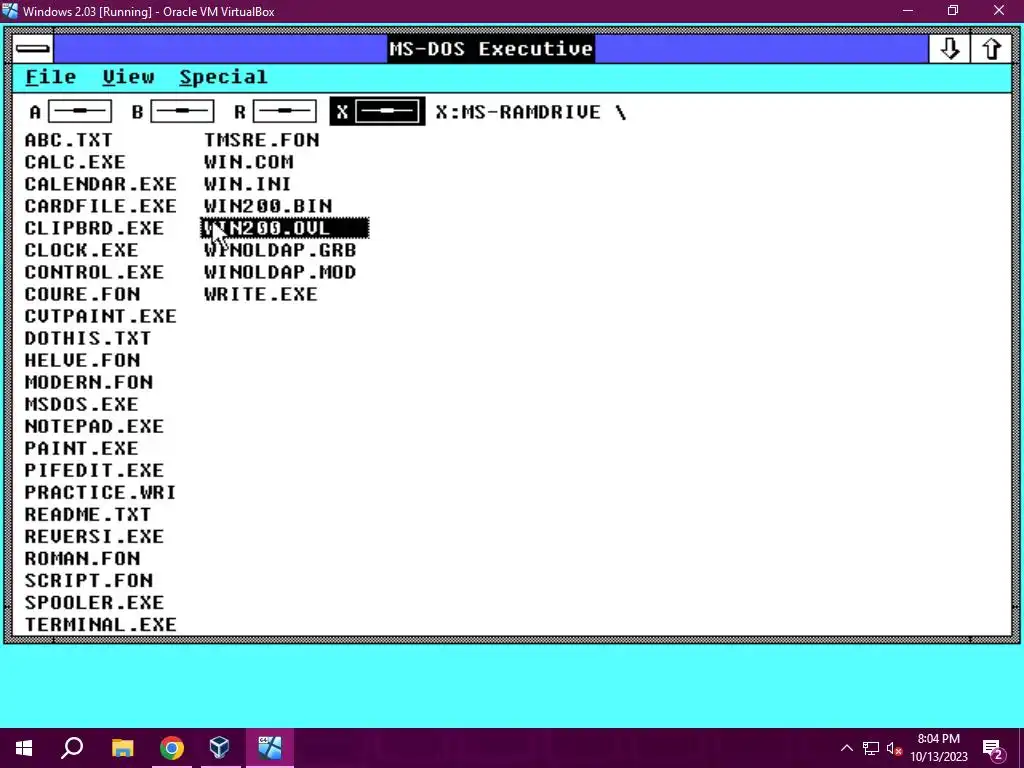Click the maximize up-arrow of MS-DOS Executive
Screen dimensions: 1024x768
click(991, 49)
